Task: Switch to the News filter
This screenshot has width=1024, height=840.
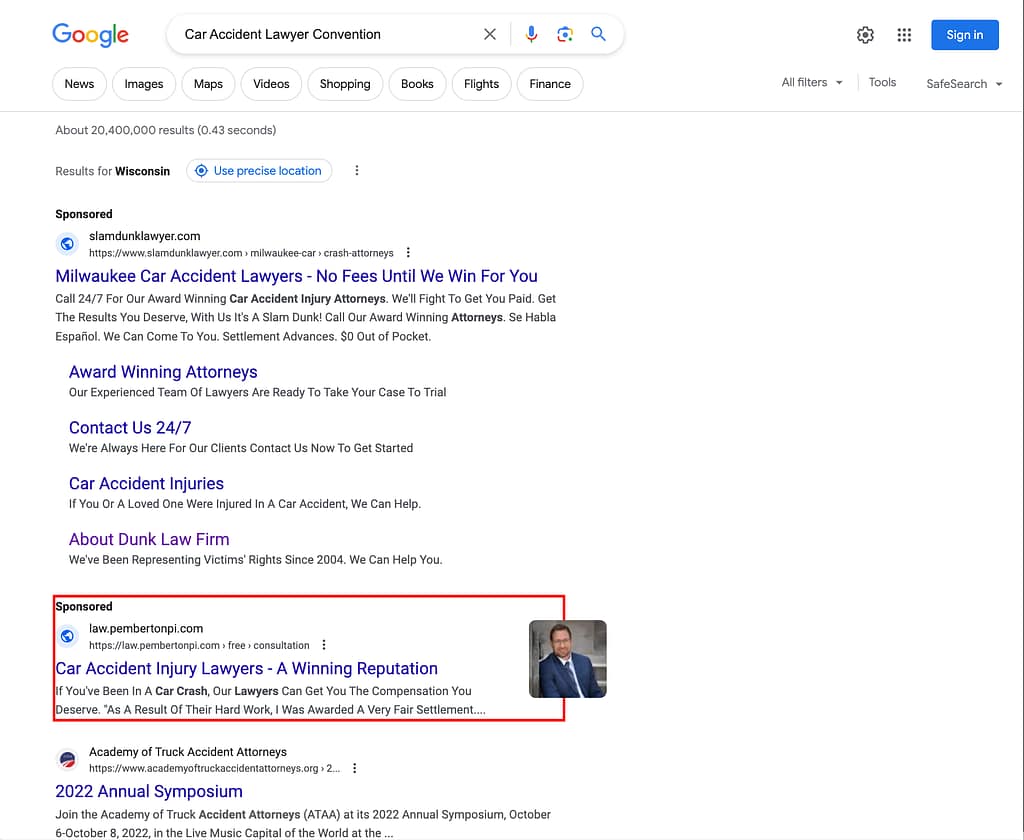Action: pos(79,84)
